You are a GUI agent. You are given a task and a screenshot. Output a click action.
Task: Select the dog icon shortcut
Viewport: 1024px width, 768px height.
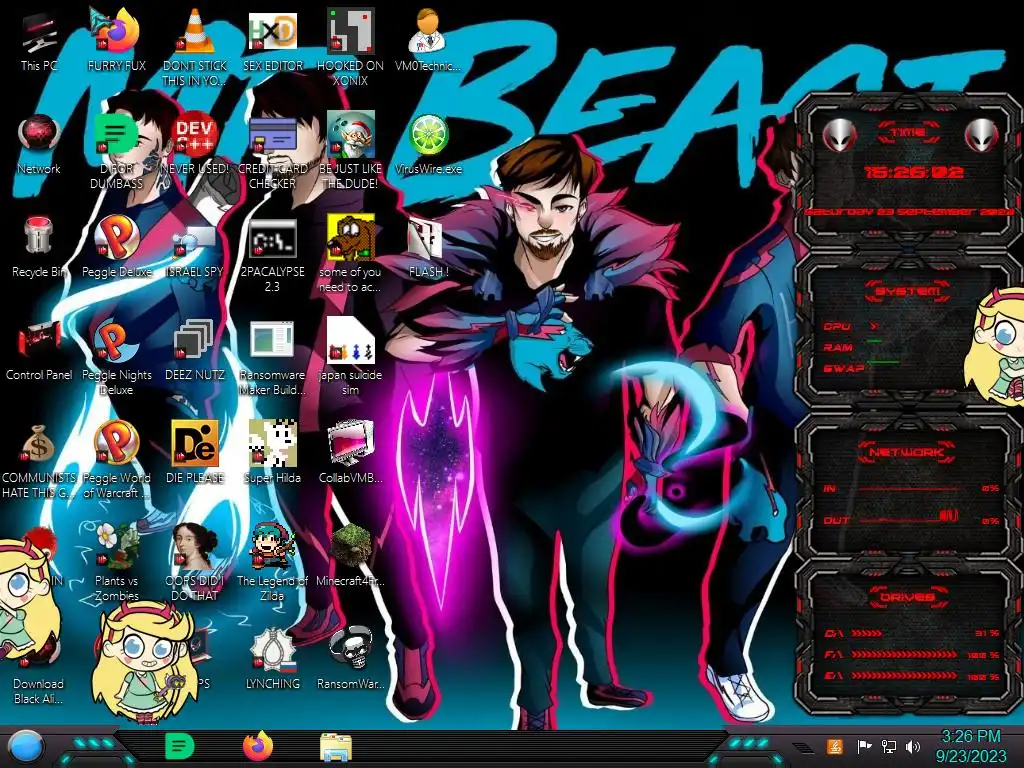pyautogui.click(x=351, y=255)
